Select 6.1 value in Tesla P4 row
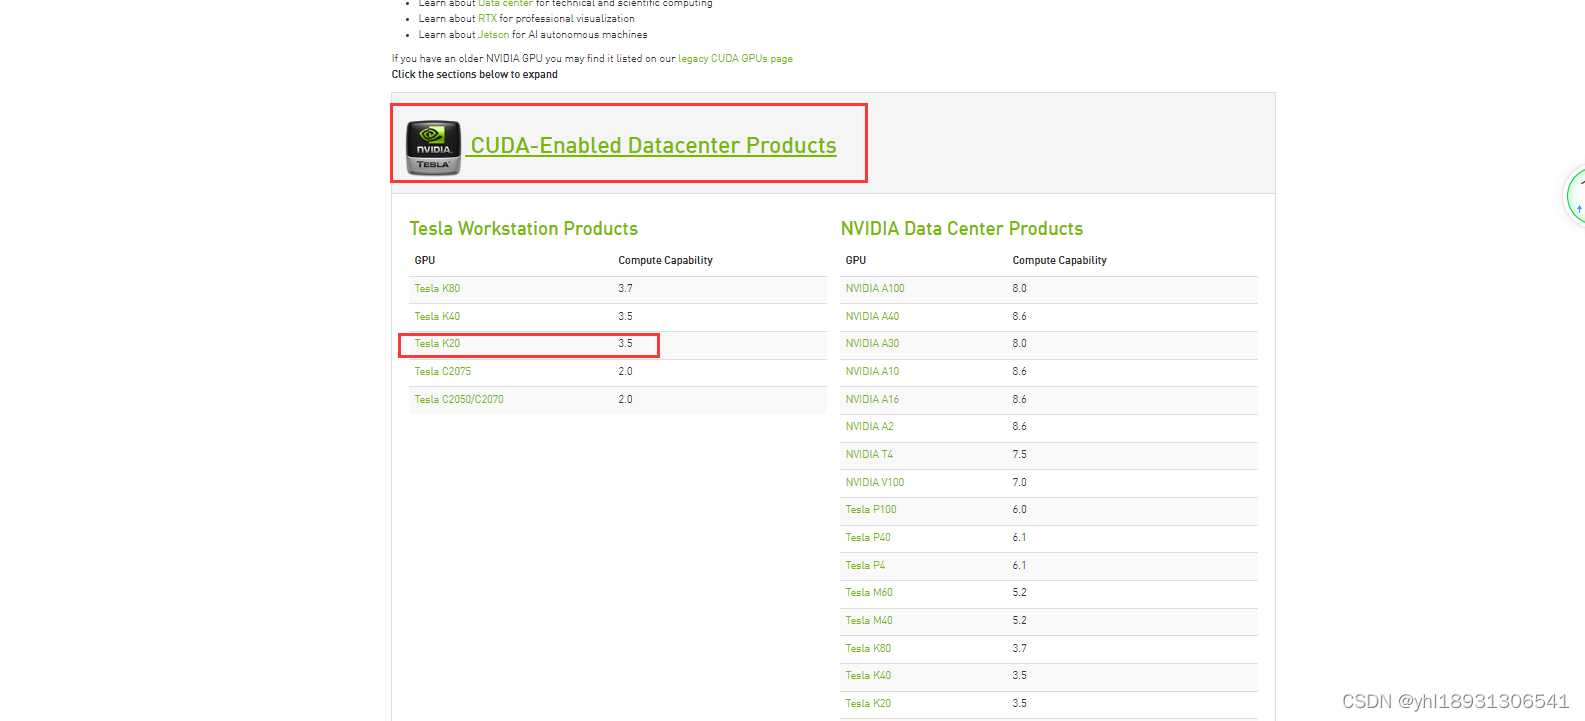This screenshot has width=1585, height=721. coord(1019,566)
